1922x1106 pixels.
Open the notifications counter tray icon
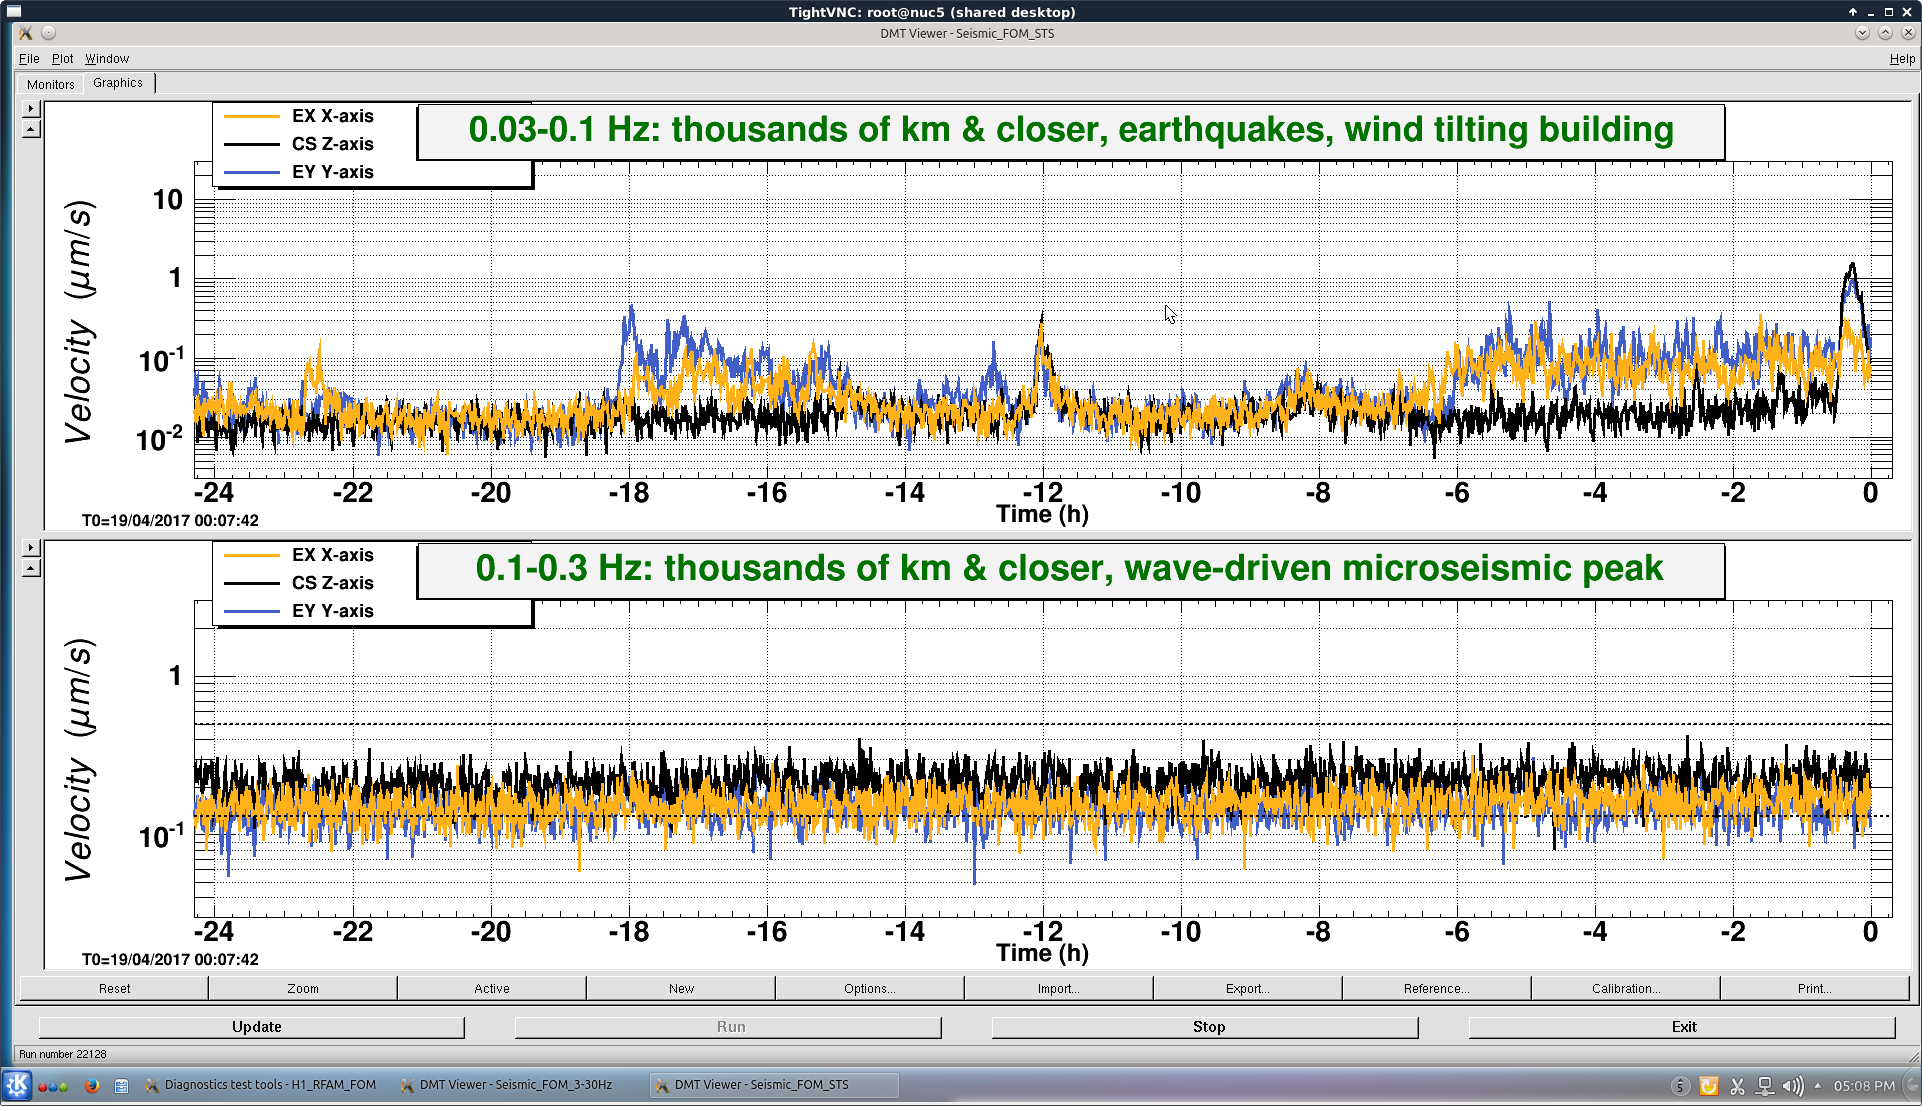click(x=1680, y=1085)
